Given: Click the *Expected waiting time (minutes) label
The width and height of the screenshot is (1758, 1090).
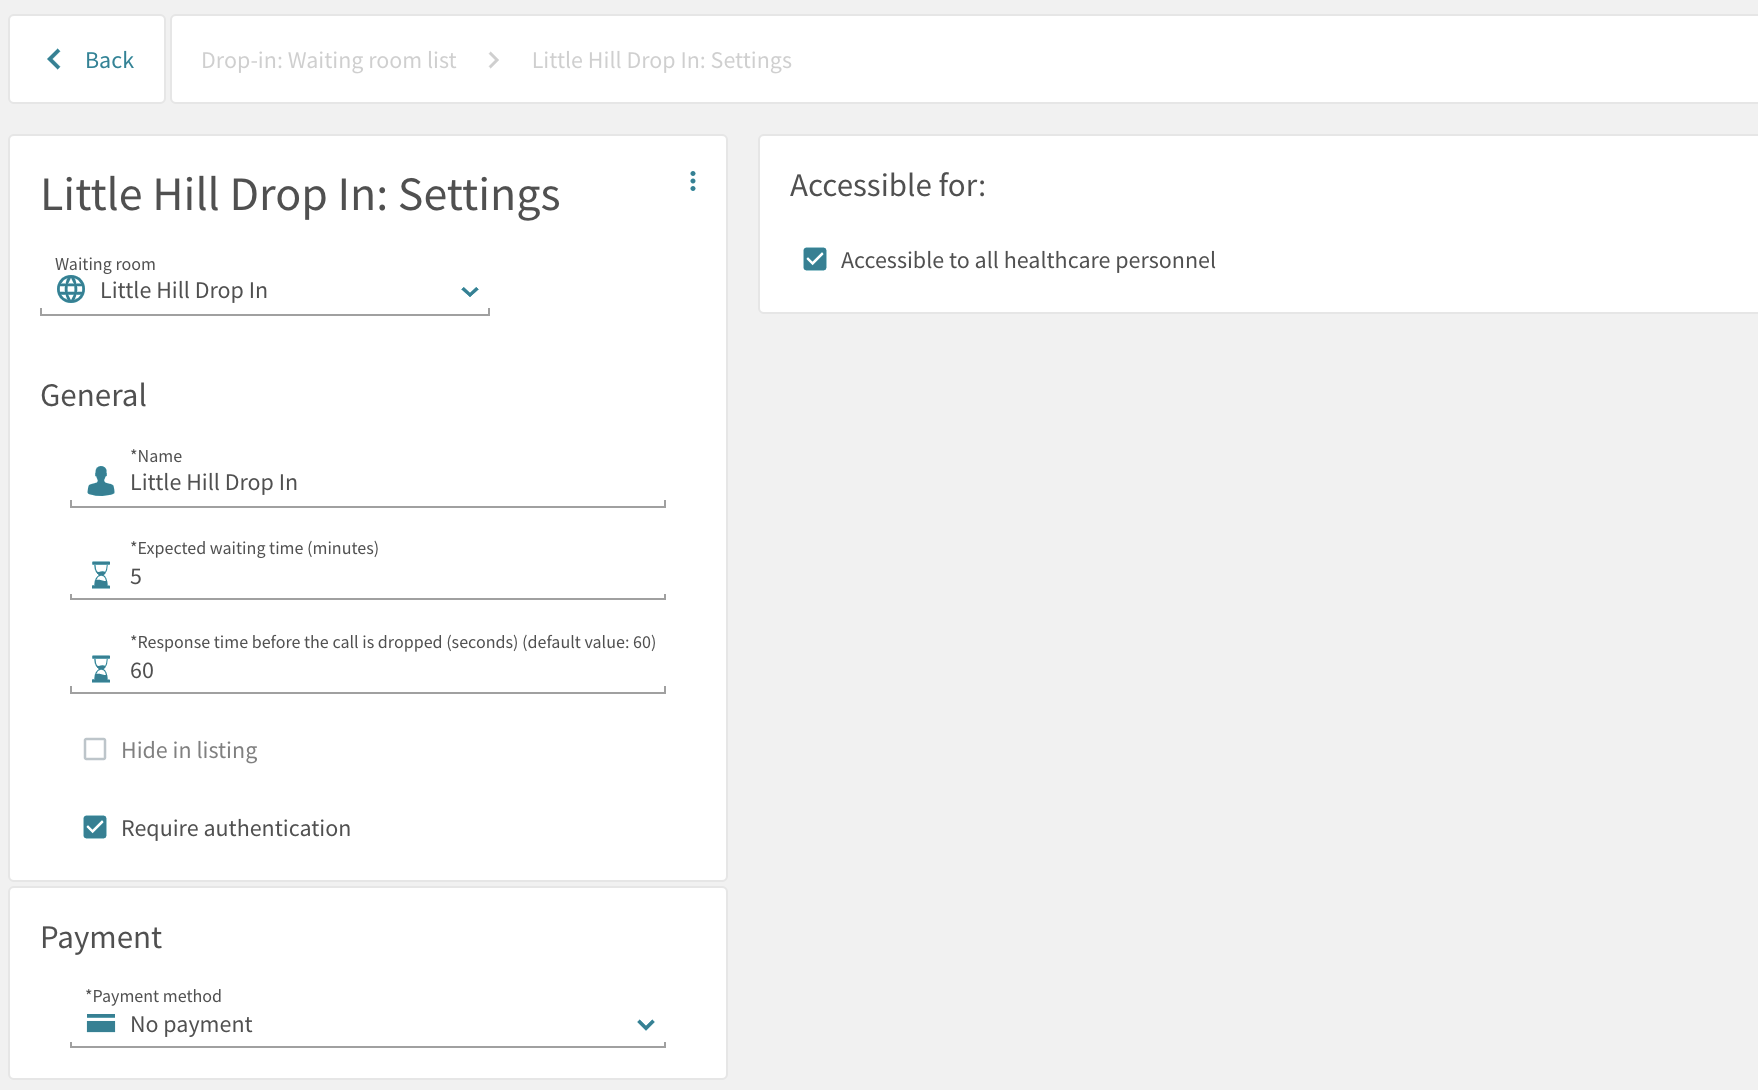Looking at the screenshot, I should 255,548.
